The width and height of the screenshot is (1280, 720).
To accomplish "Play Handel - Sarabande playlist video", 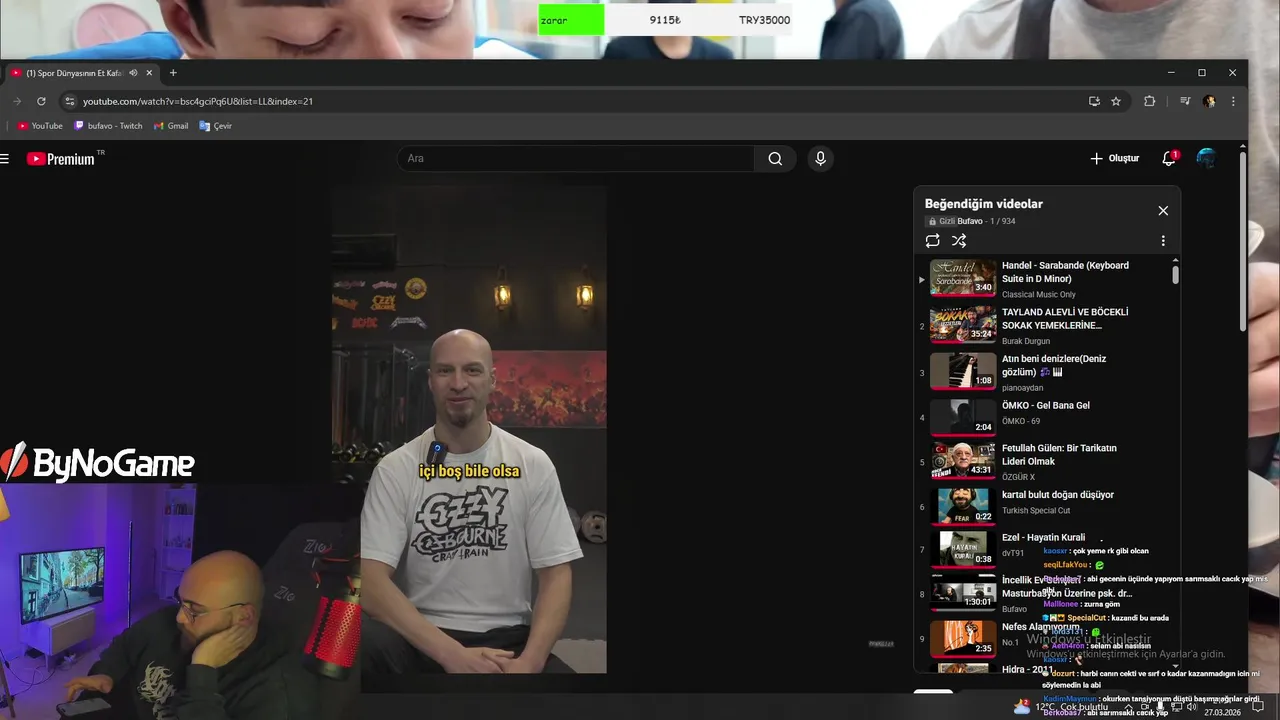I will coord(1045,278).
